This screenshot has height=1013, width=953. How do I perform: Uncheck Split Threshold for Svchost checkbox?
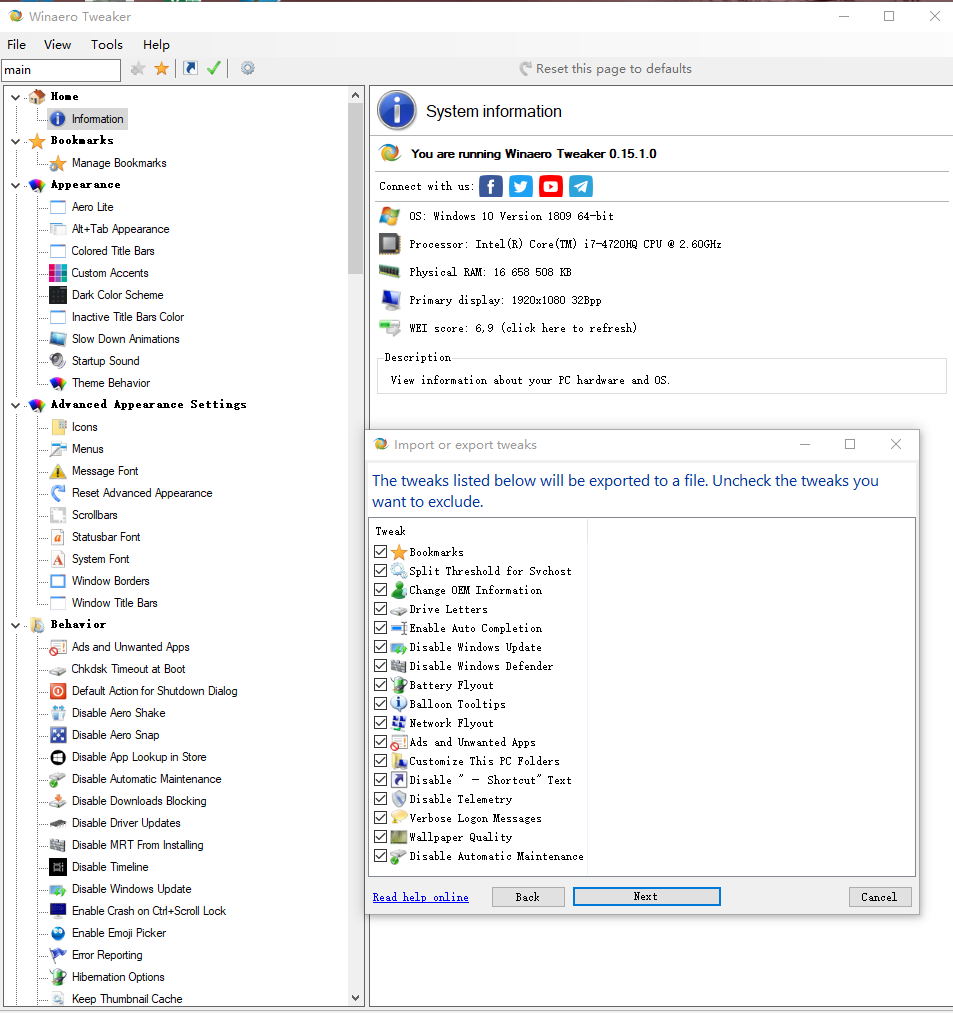pyautogui.click(x=381, y=570)
